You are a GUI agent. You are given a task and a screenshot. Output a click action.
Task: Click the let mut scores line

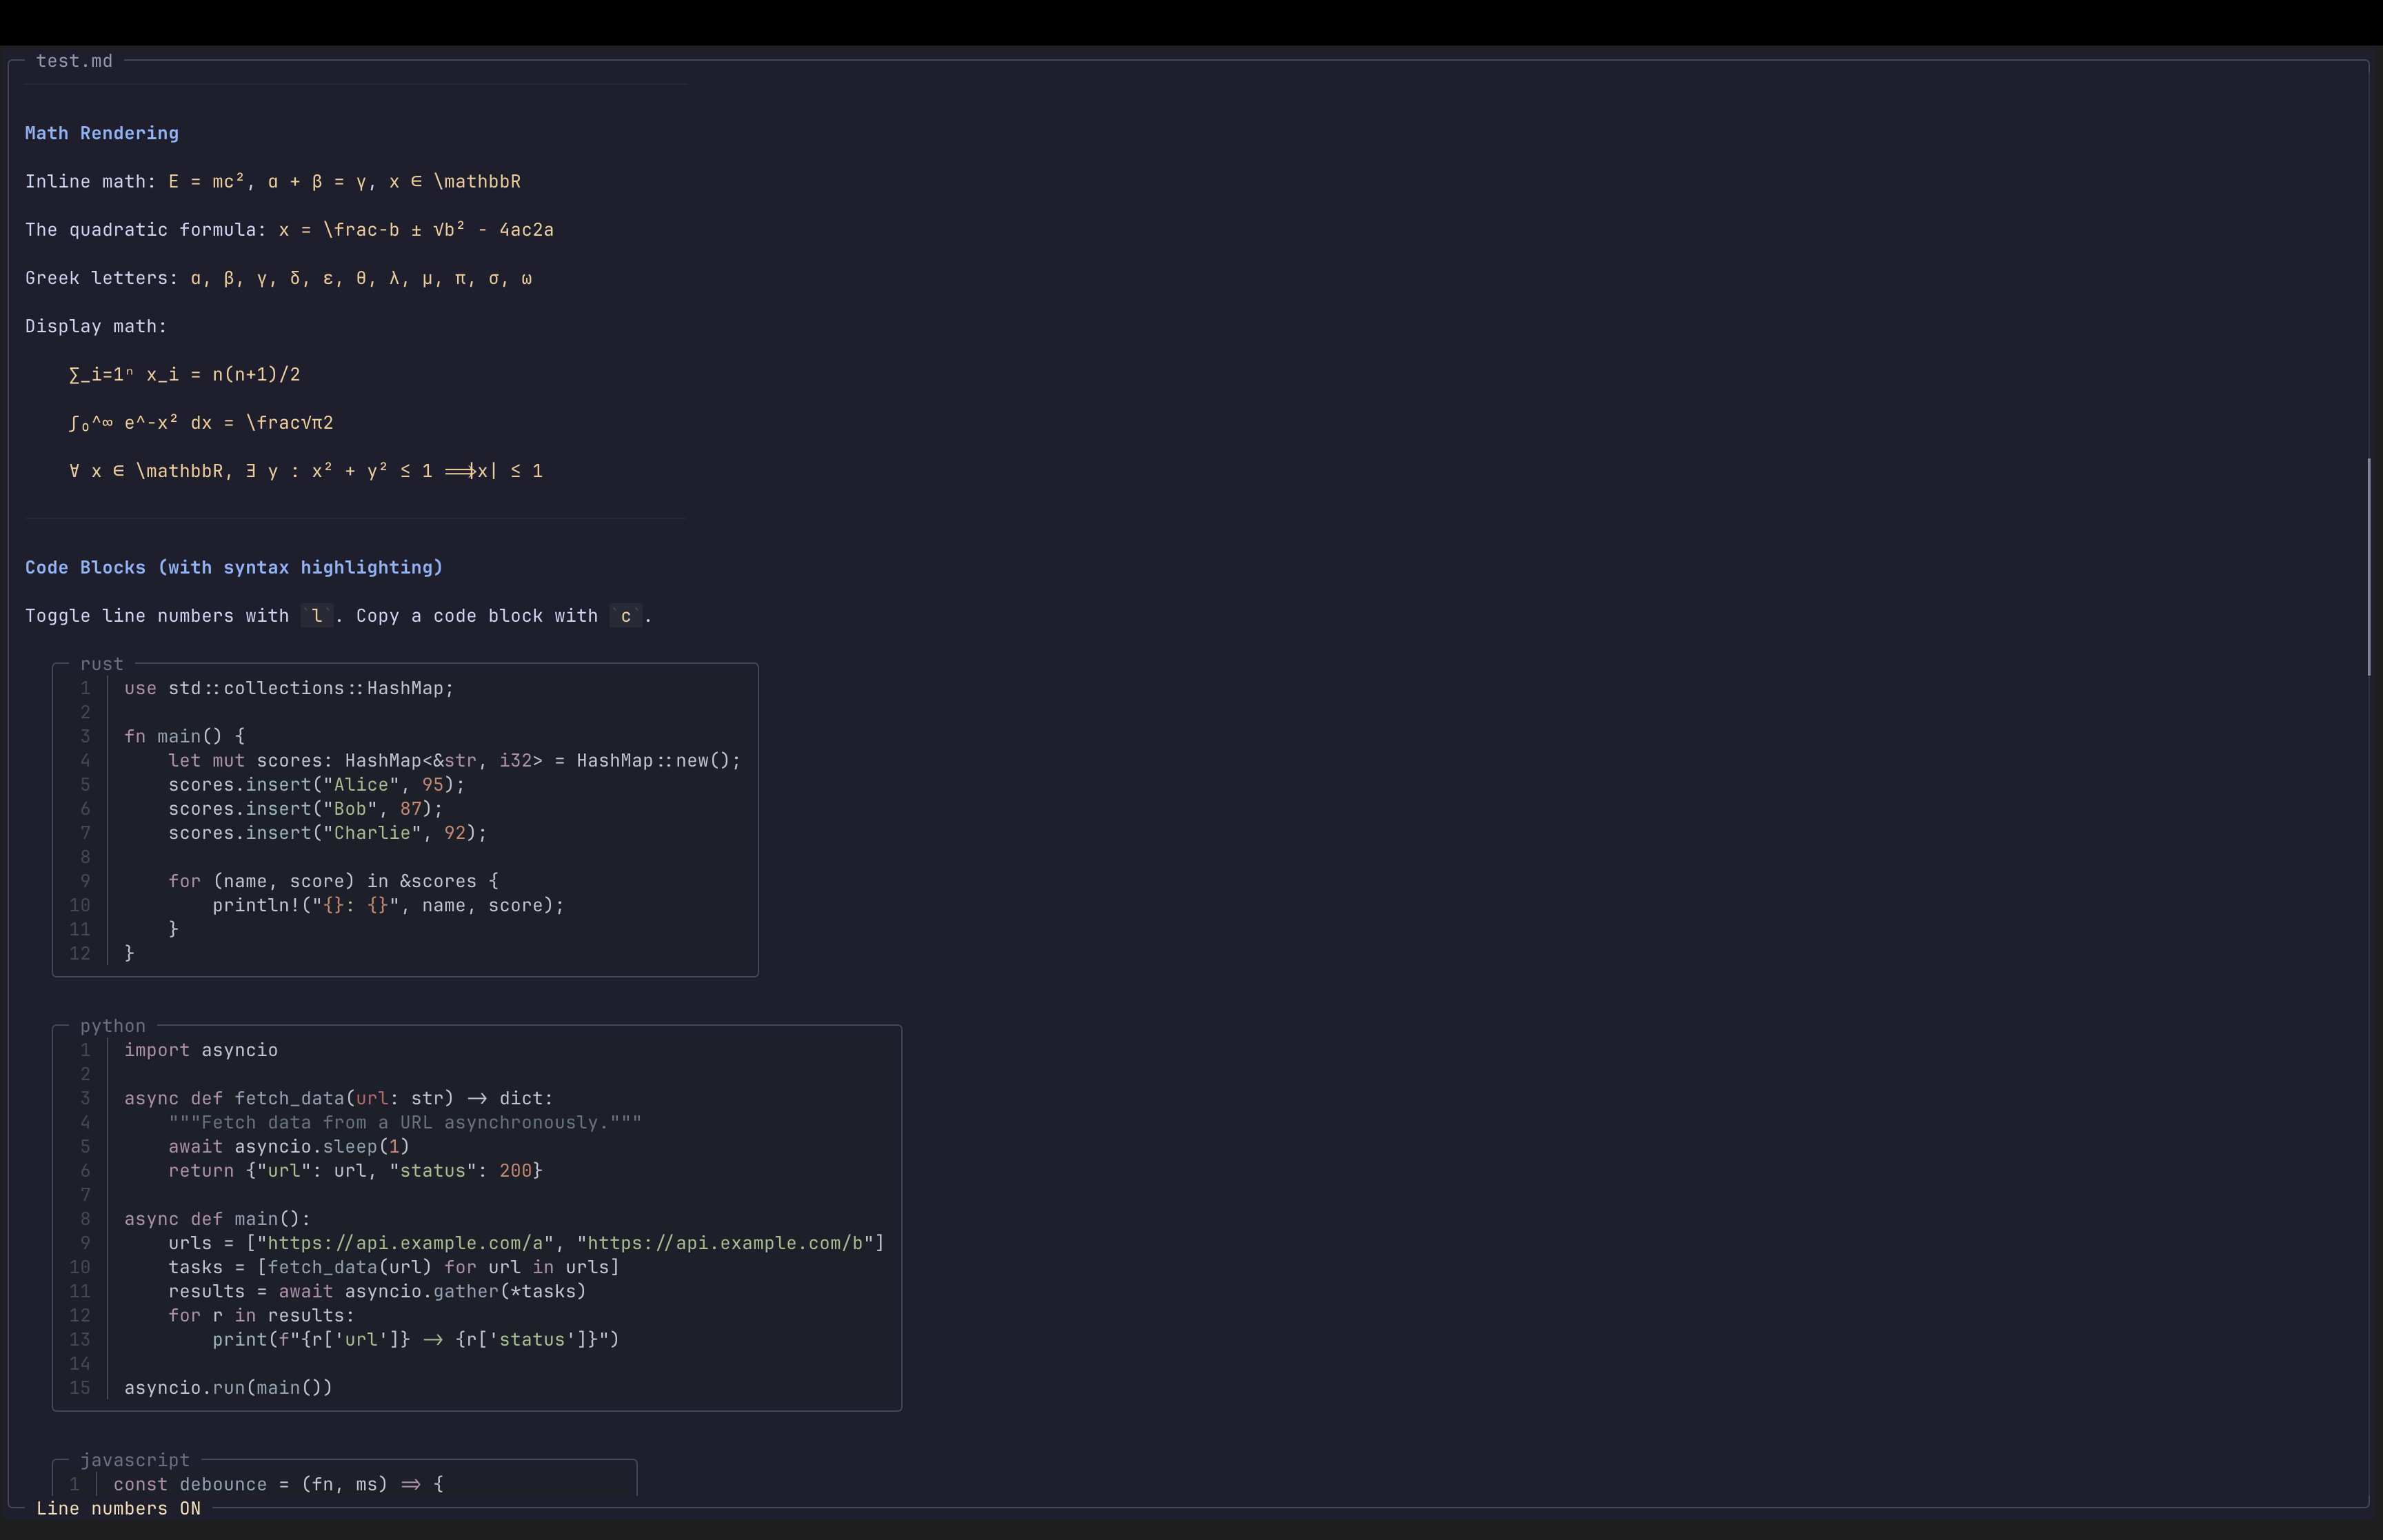coord(455,760)
